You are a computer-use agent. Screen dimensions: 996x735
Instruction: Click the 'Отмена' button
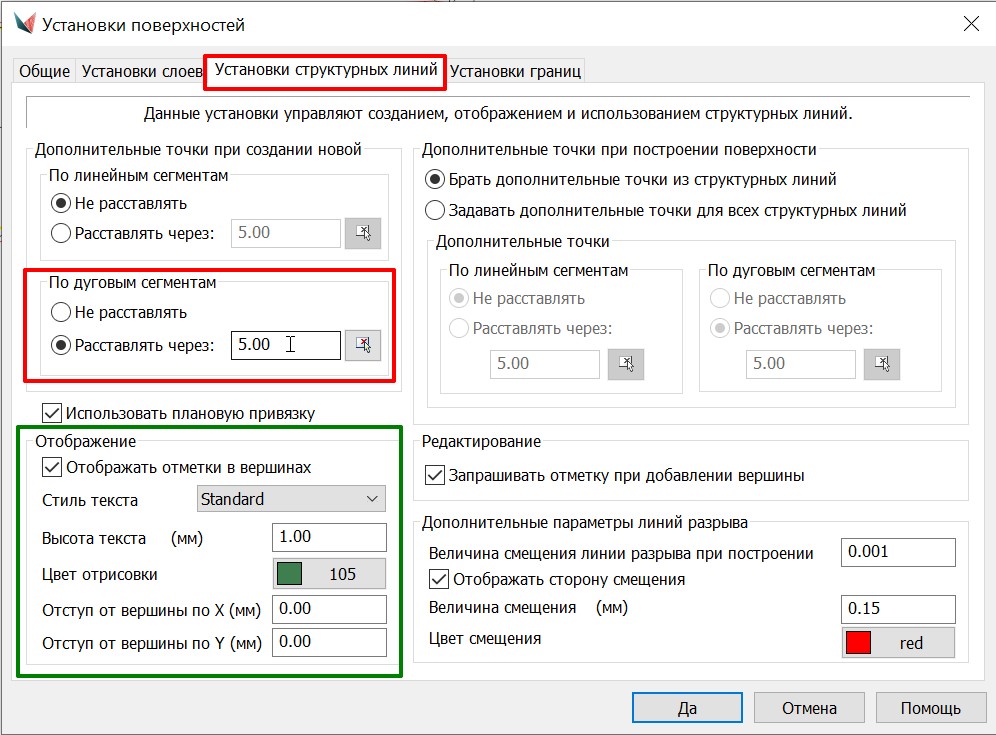tap(809, 708)
